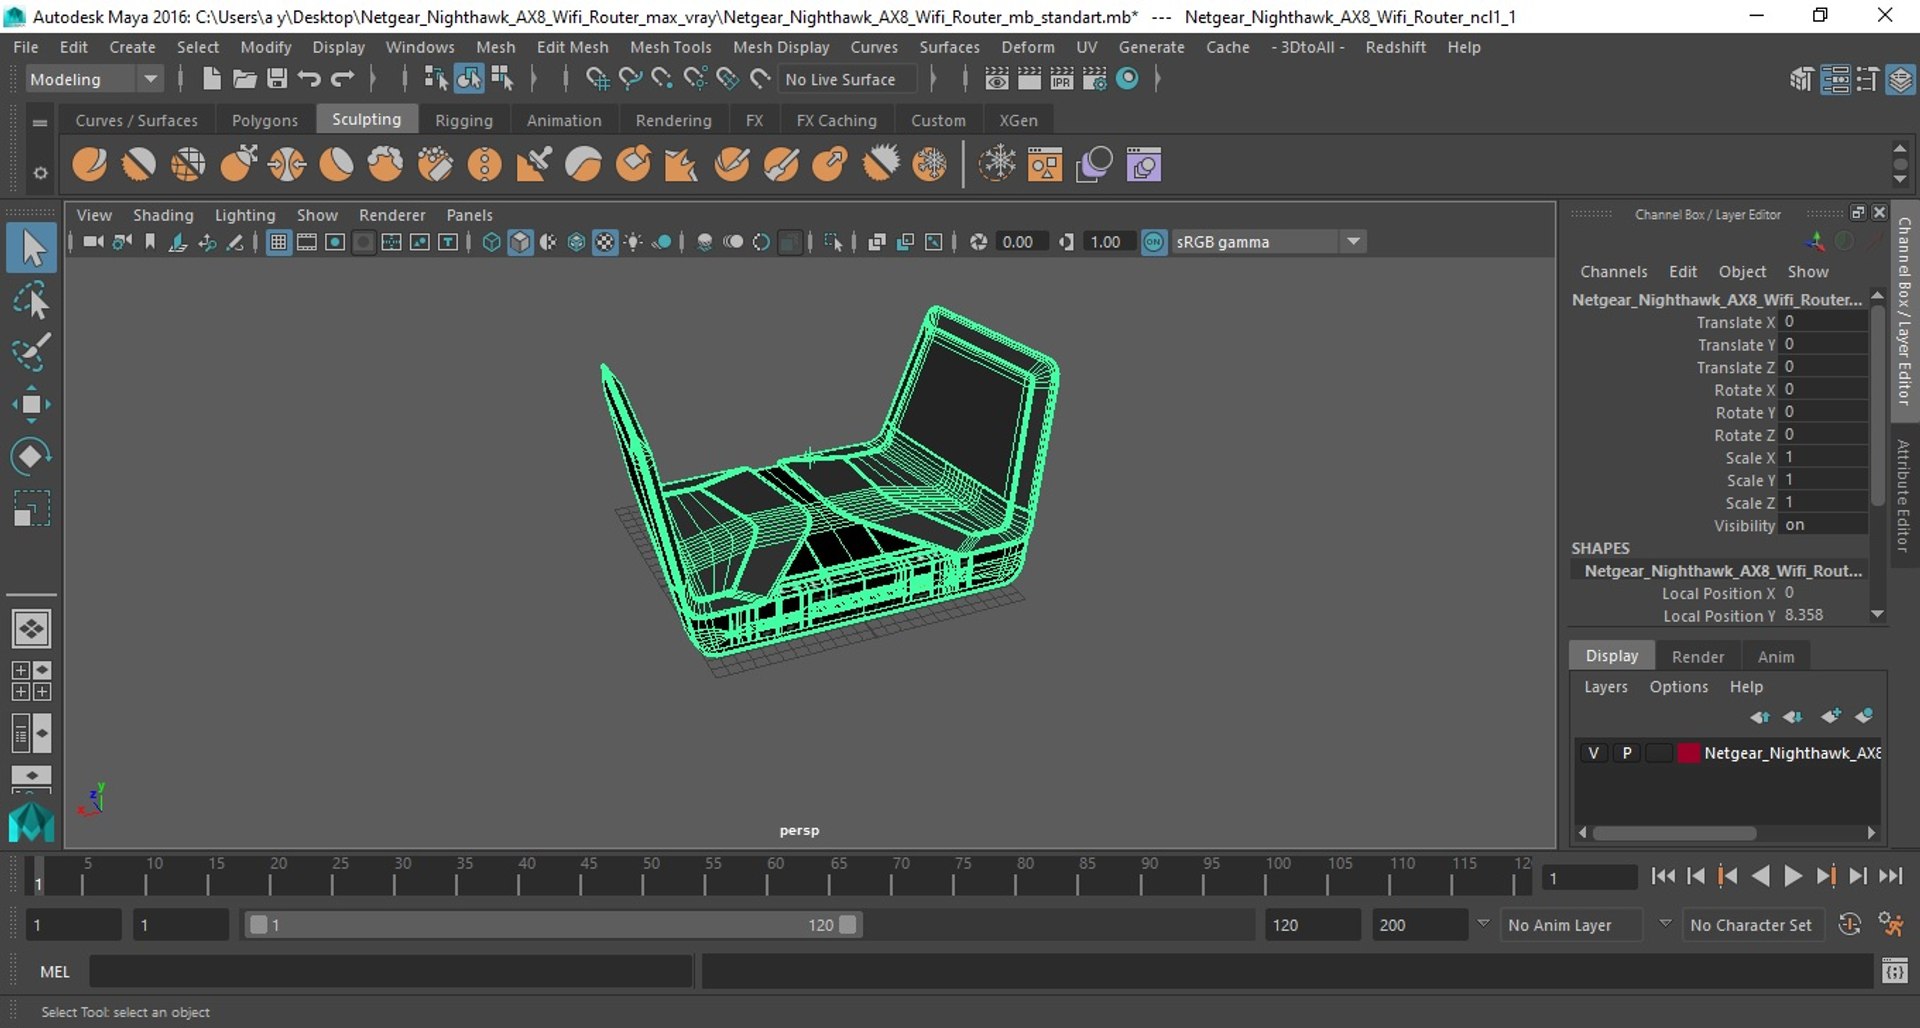Switch to the Polygons shelf tab
The image size is (1920, 1028).
[264, 120]
